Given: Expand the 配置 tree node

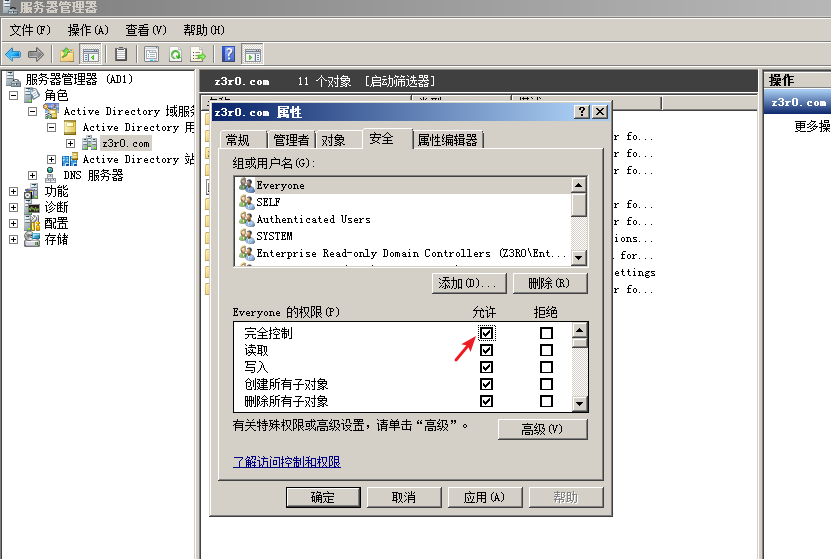Looking at the screenshot, I should [13, 223].
